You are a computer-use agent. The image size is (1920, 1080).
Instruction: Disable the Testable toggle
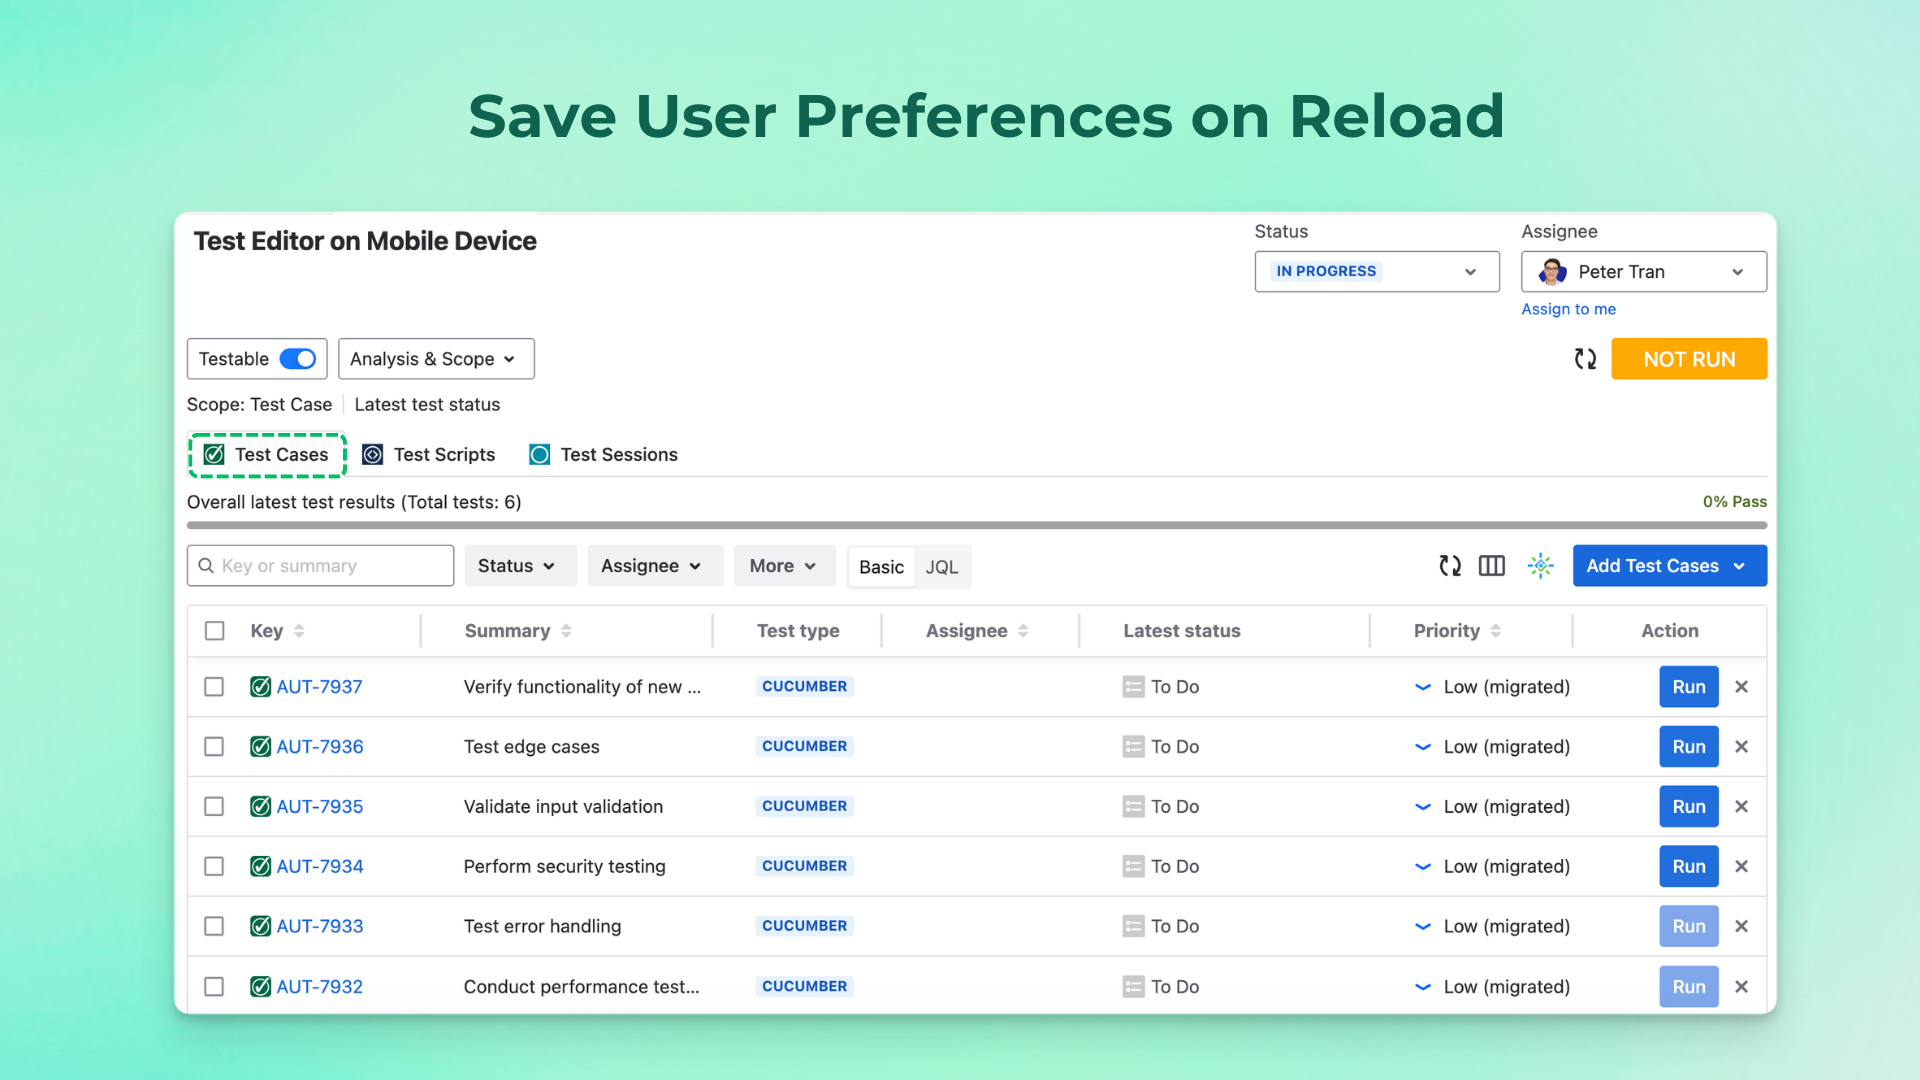tap(297, 358)
